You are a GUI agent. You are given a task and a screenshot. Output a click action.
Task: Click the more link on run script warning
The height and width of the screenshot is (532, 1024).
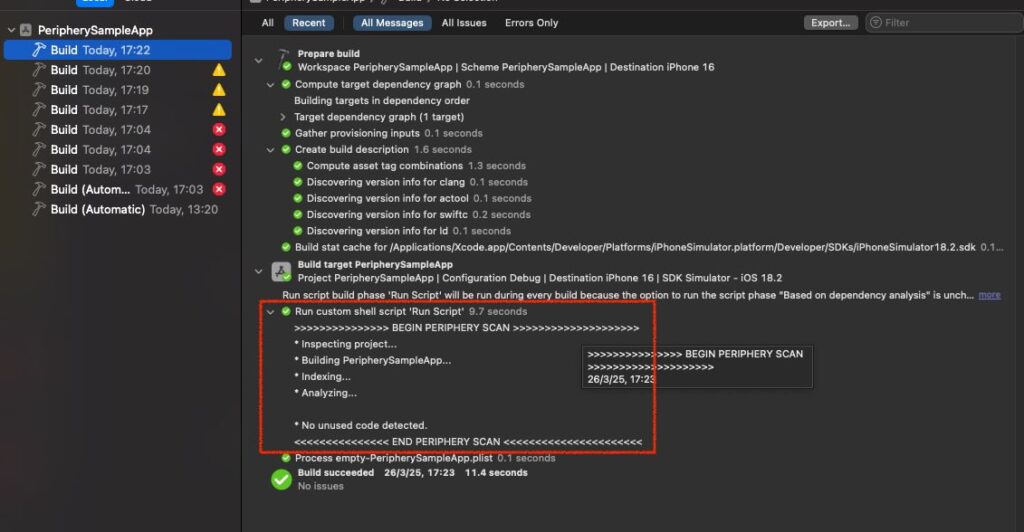click(x=989, y=295)
